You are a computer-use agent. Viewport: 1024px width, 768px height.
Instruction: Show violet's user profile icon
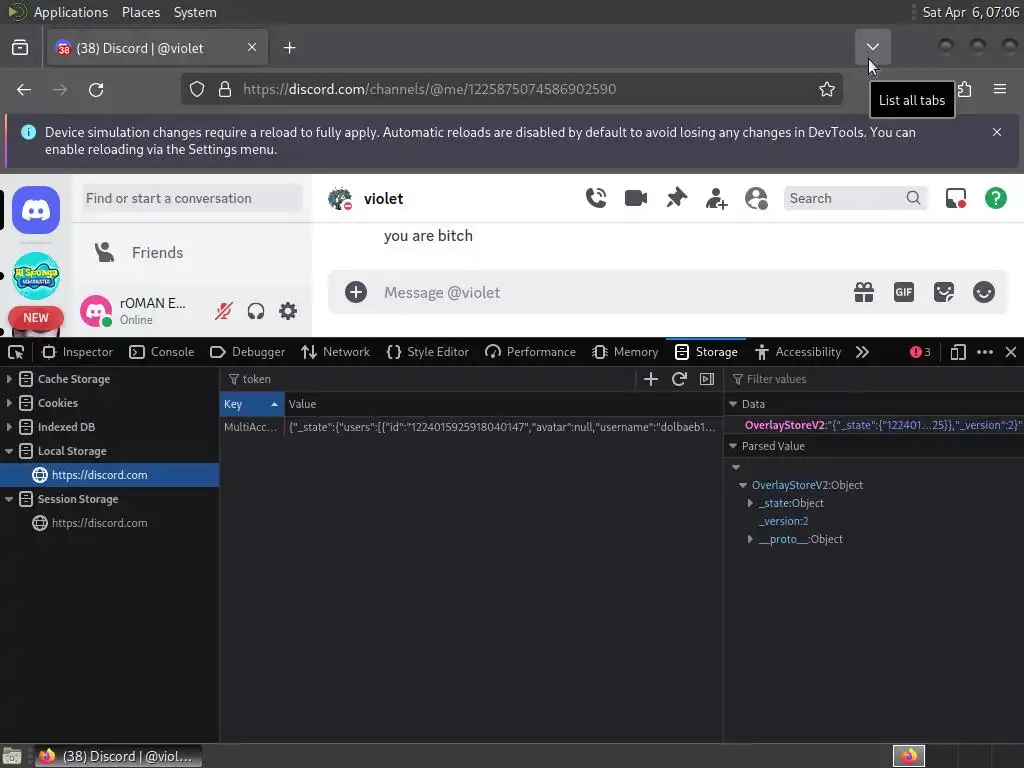coord(756,198)
